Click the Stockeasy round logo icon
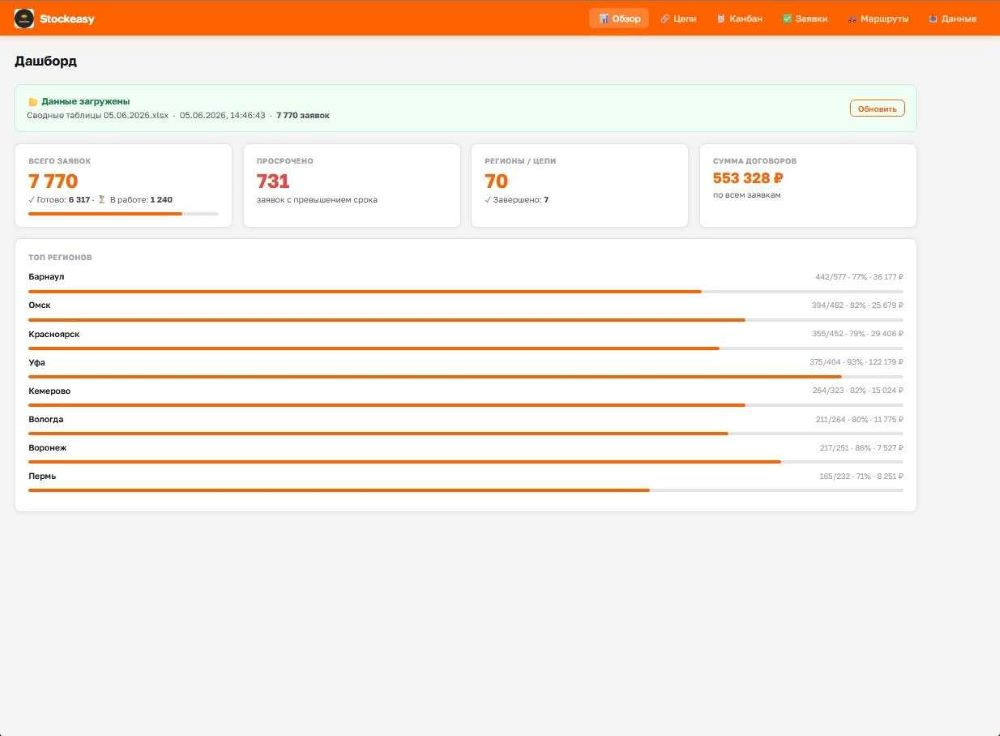Screen dimensions: 1000x736 (x=24, y=18)
